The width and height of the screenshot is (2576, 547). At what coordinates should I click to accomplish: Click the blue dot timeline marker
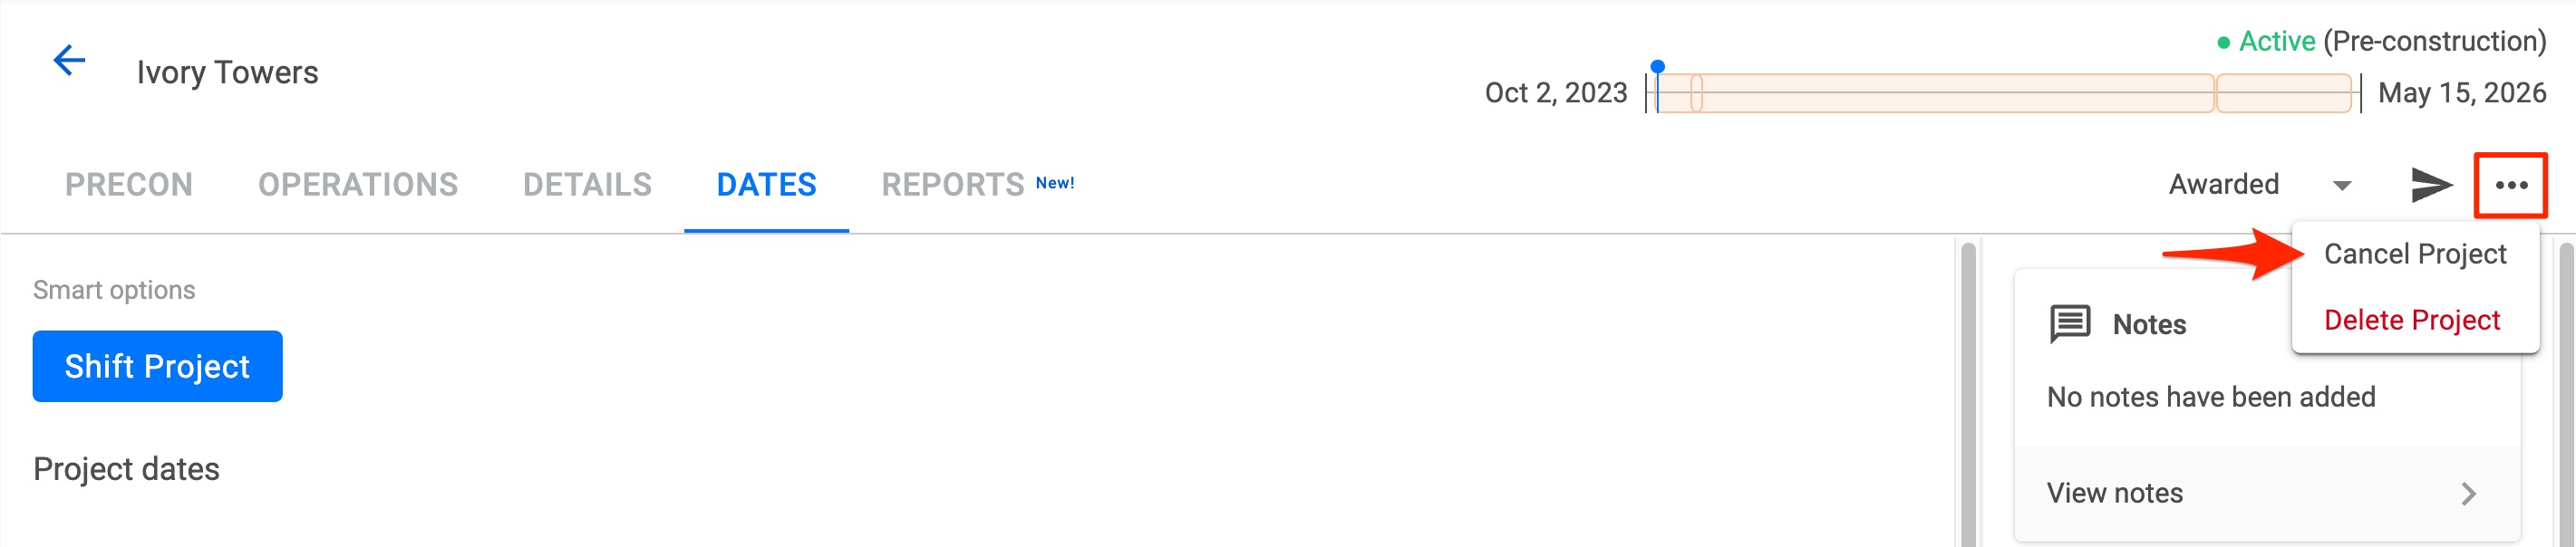pyautogui.click(x=1657, y=67)
